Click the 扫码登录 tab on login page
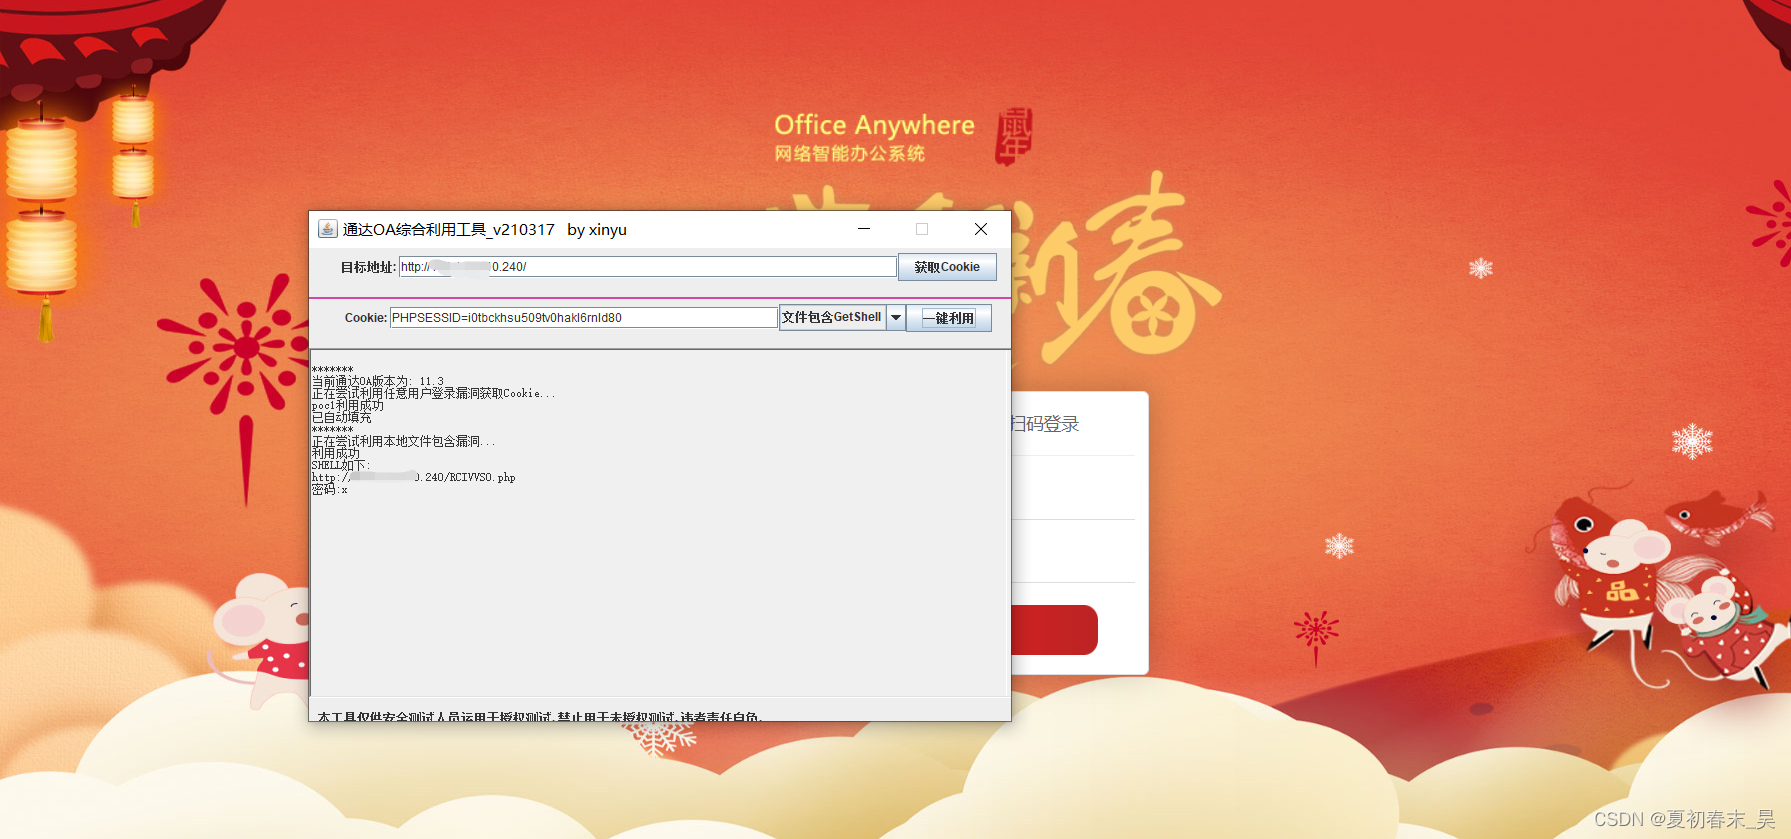1791x839 pixels. [1046, 424]
